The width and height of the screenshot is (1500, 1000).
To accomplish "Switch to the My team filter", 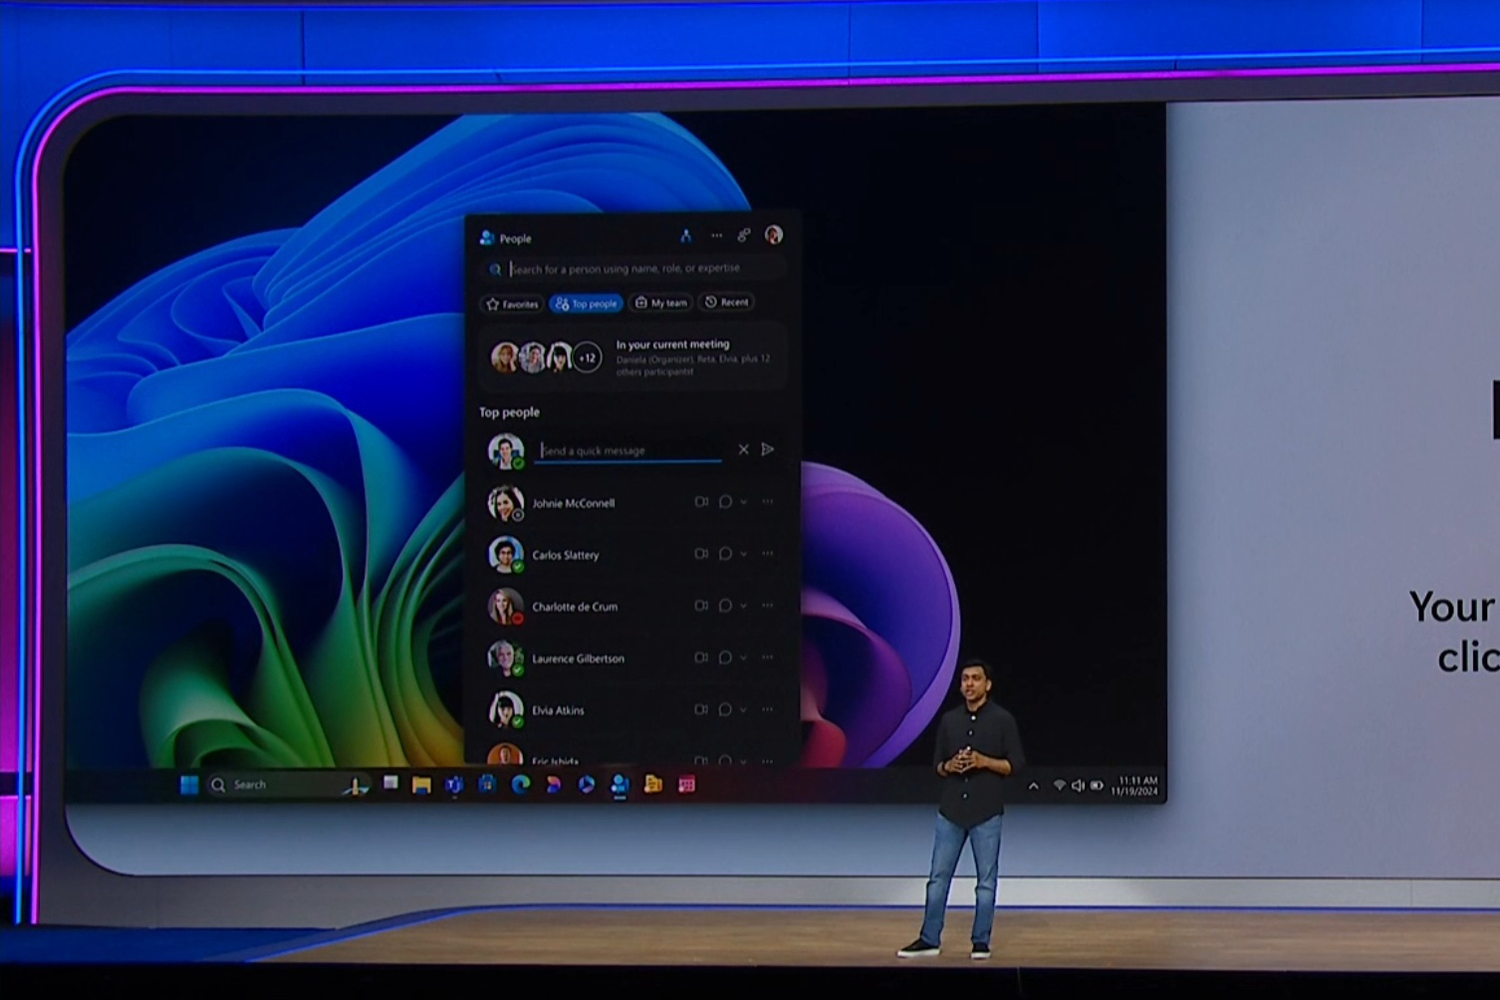I will (661, 302).
